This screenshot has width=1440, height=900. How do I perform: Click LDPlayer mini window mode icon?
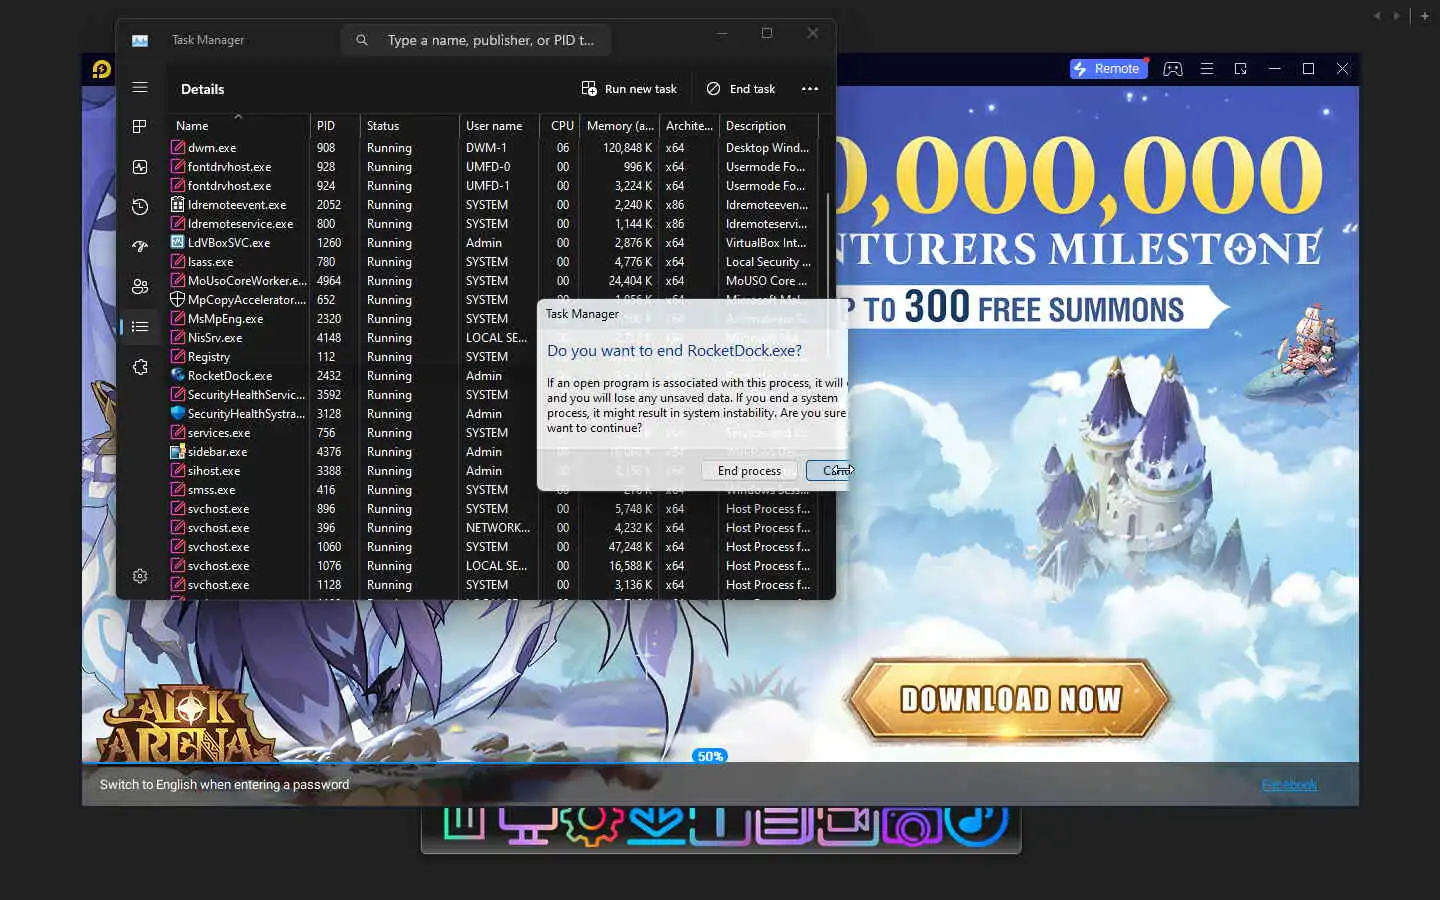coord(1241,69)
